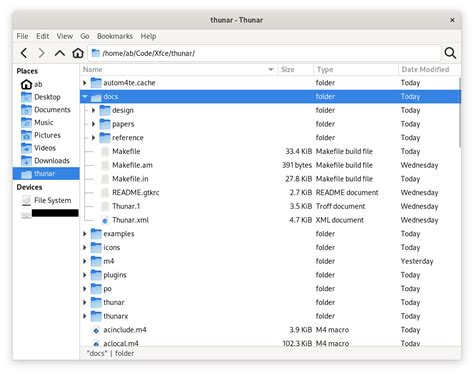Screen dimensions: 474x374
Task: Select the Thunar.1 file name
Action: pyautogui.click(x=126, y=206)
